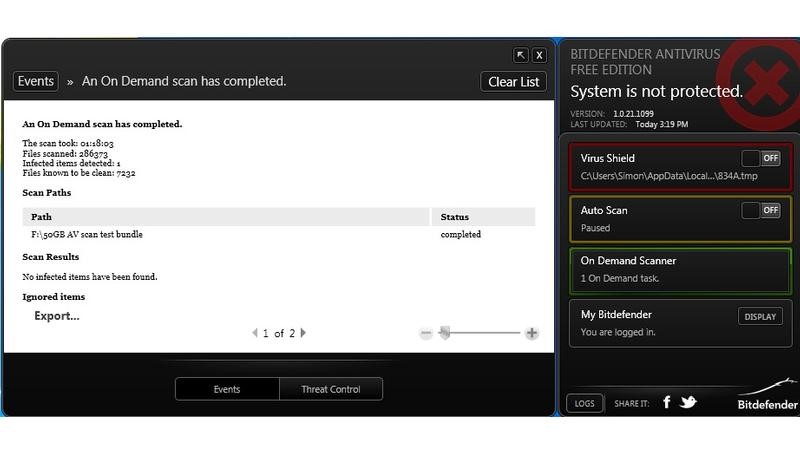Click the 'completed' status cell

point(461,235)
